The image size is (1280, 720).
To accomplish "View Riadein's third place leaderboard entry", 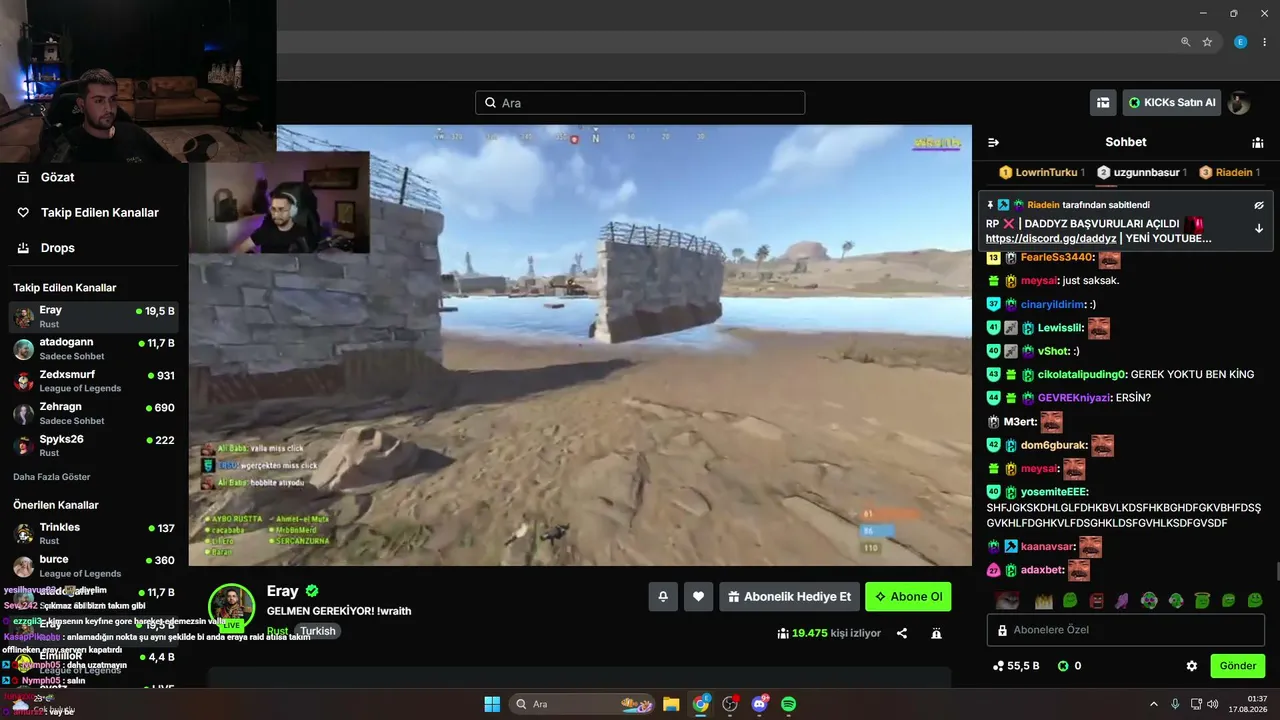I will point(1229,172).
